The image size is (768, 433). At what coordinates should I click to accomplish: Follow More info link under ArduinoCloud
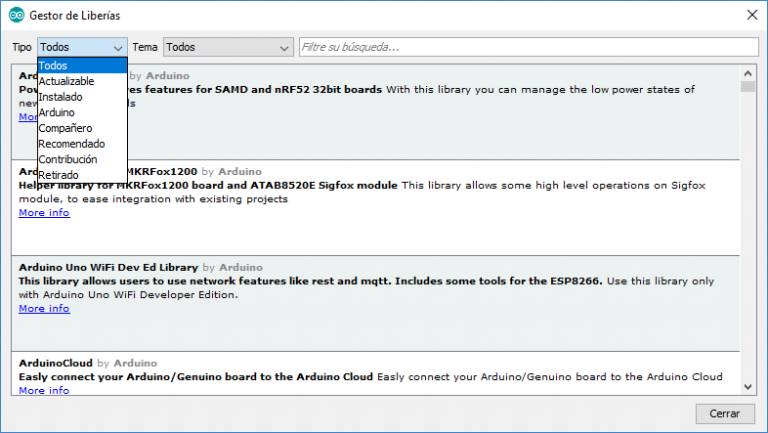point(44,390)
